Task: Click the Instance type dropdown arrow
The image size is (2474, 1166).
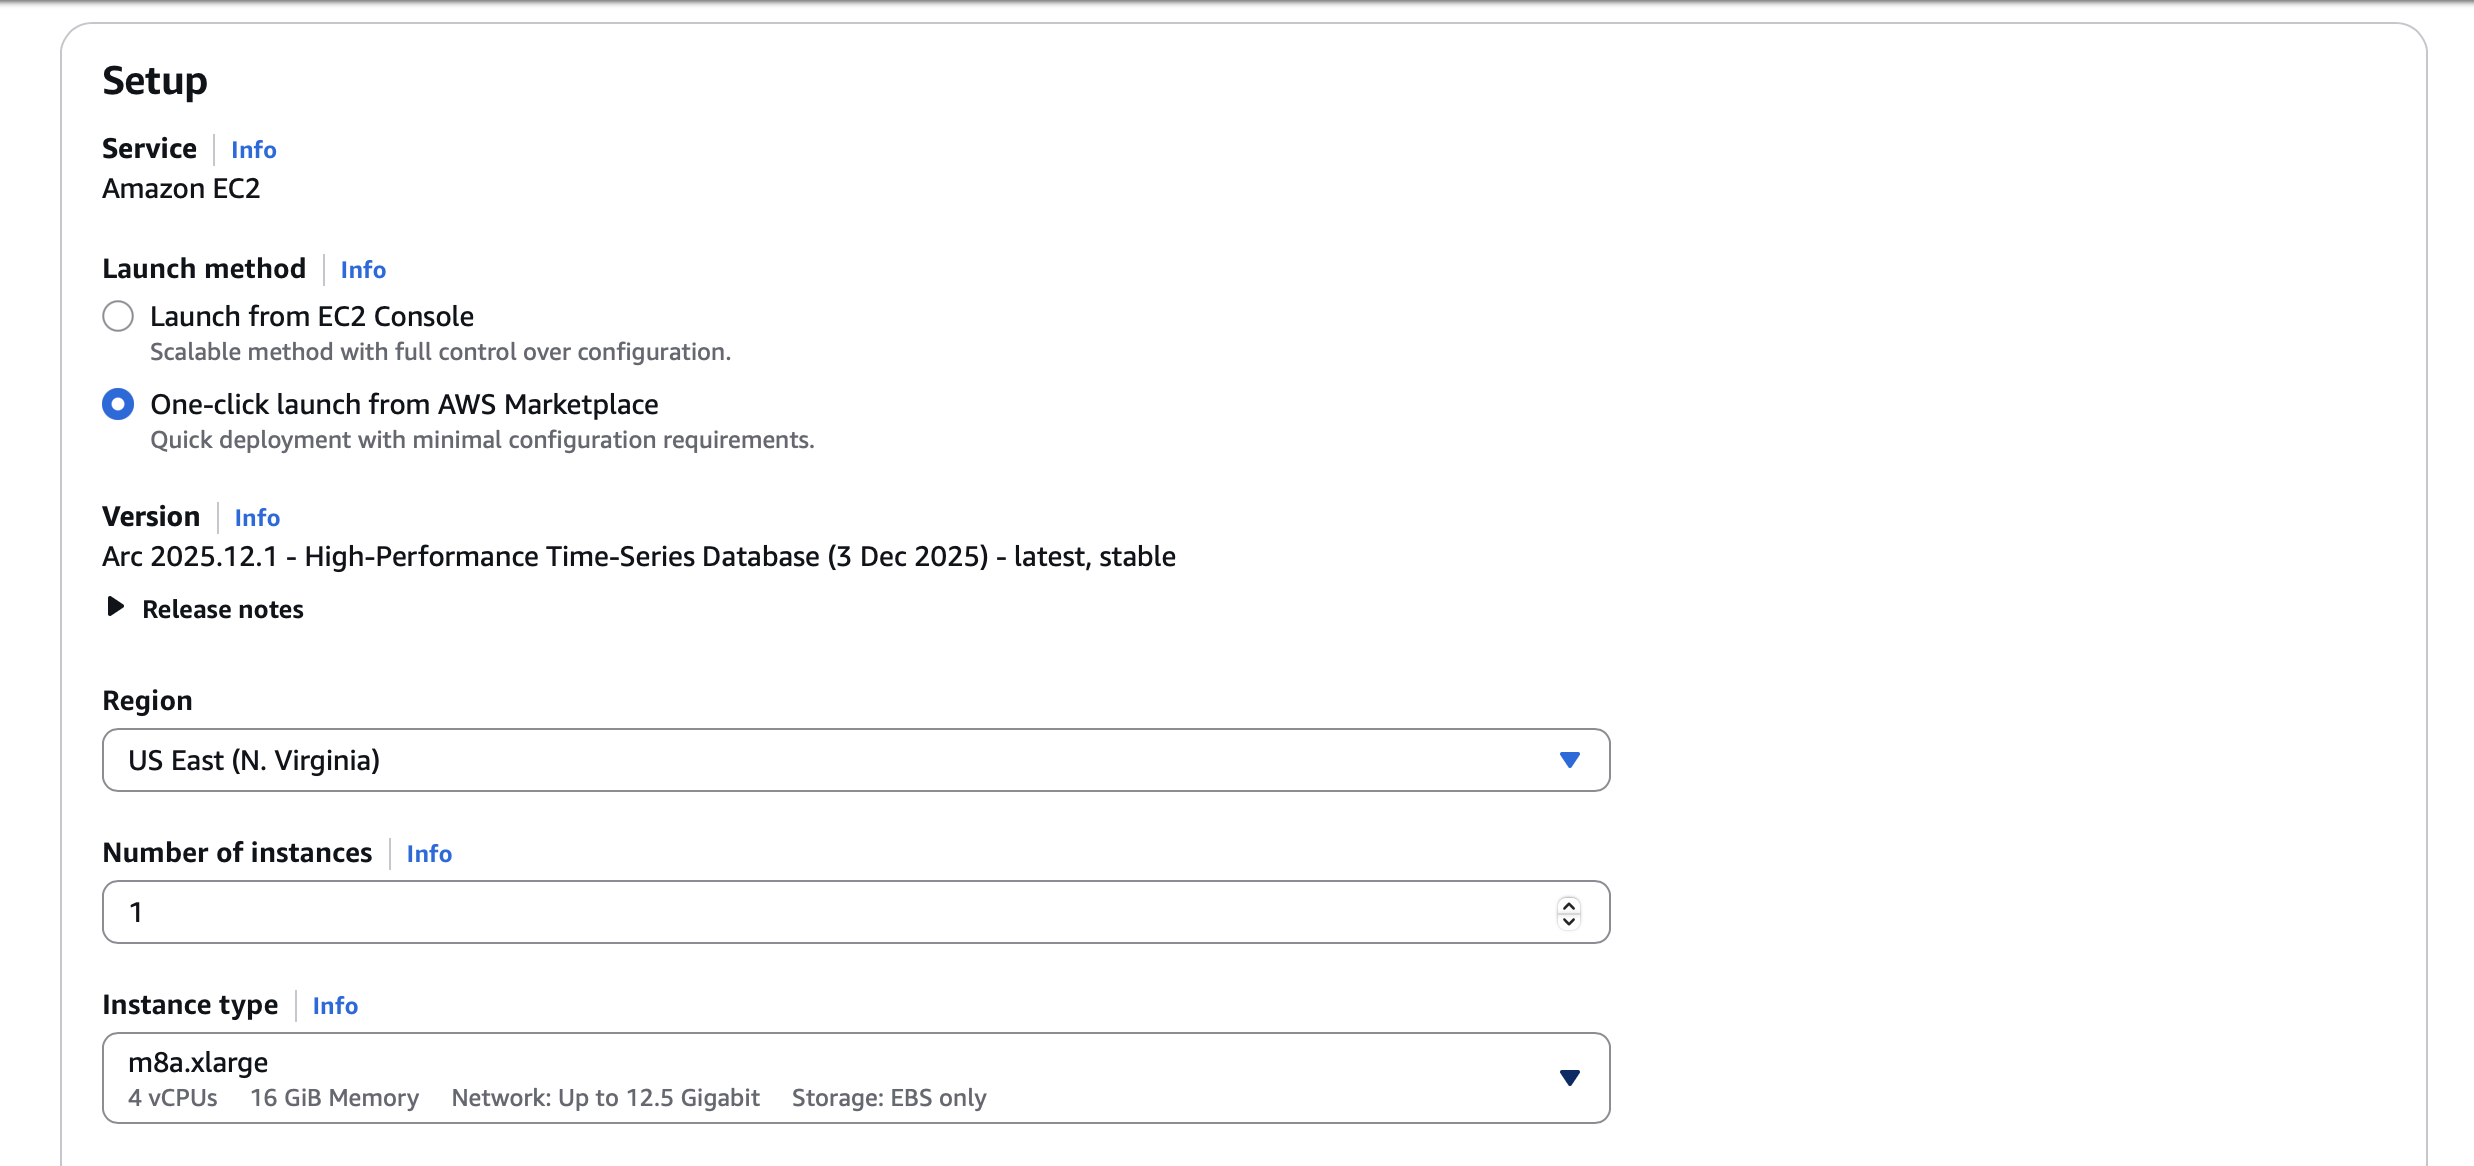Action: 1570,1077
